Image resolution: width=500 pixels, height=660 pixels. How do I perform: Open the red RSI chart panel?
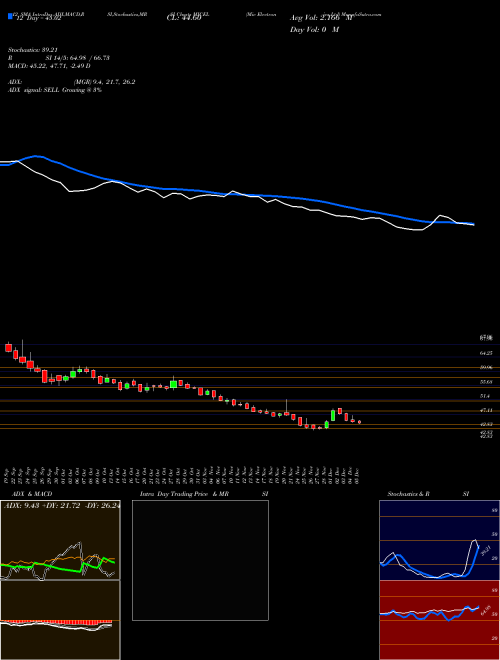(439, 620)
